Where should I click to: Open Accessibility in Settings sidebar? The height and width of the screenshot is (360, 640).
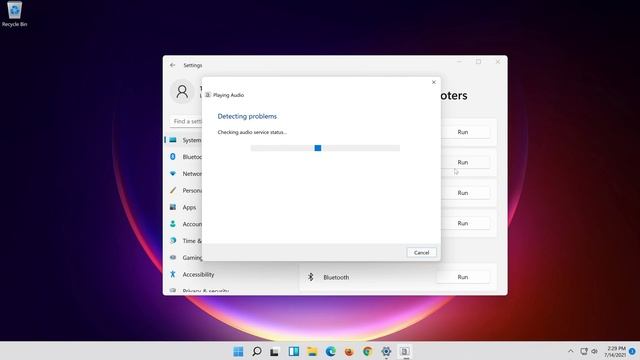click(x=198, y=274)
